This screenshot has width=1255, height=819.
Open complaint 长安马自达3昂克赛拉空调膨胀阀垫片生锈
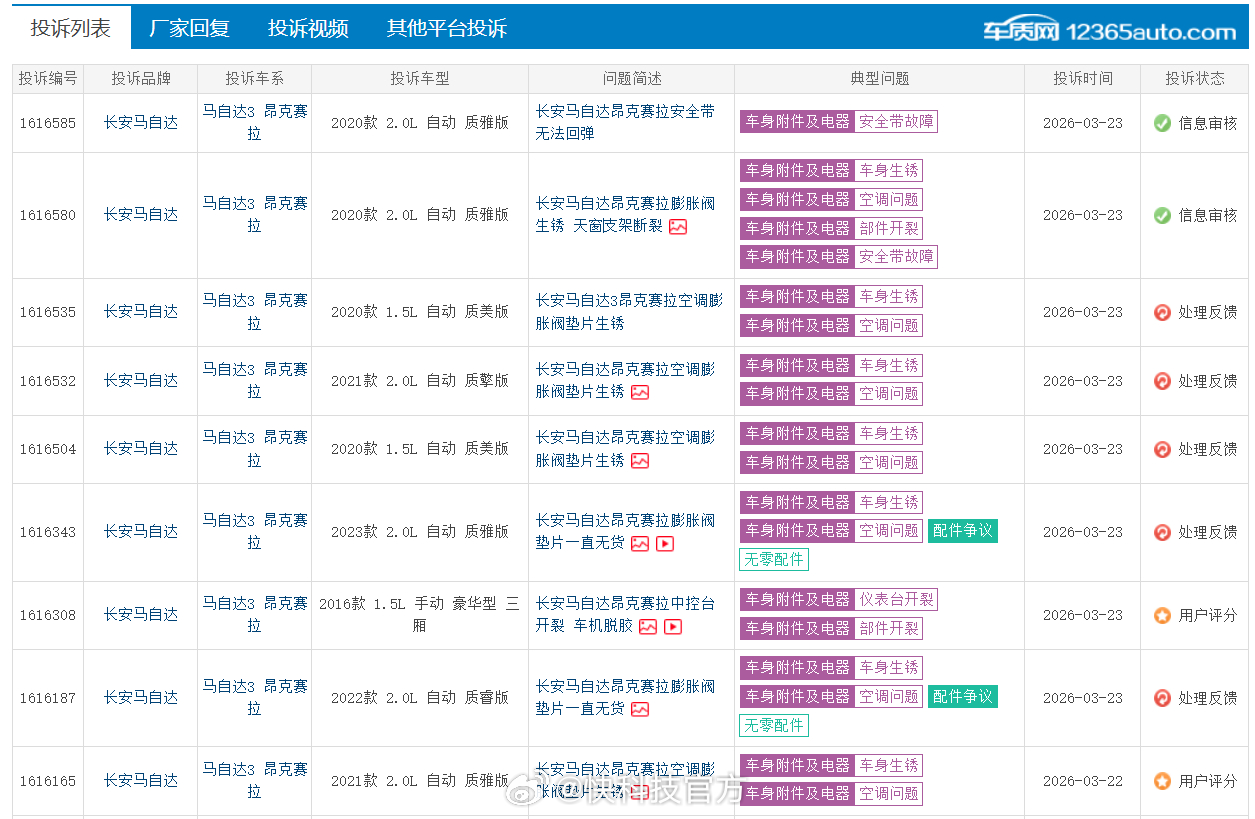click(x=629, y=312)
